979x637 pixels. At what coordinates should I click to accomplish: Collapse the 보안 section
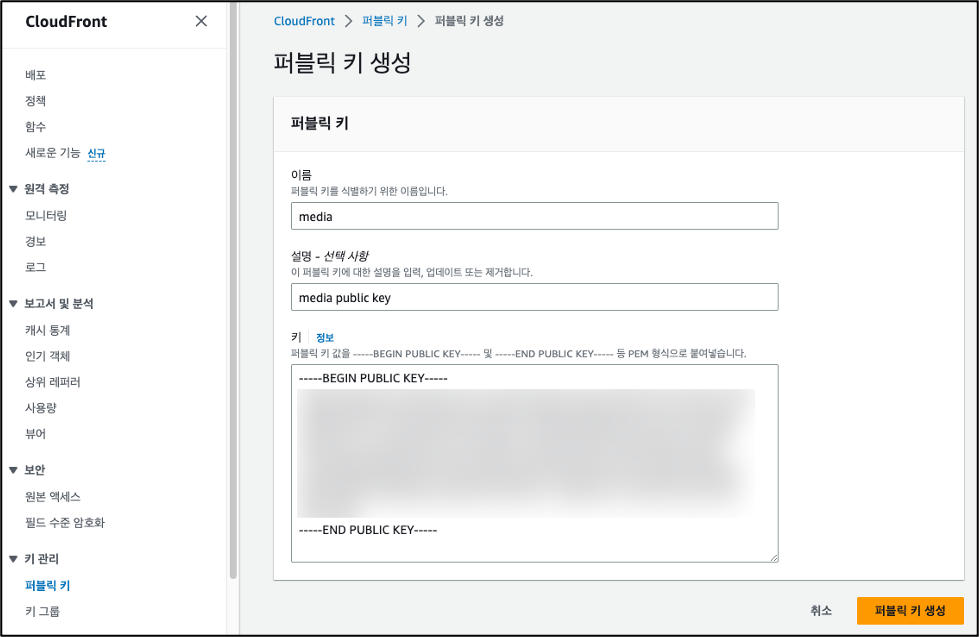[13, 470]
